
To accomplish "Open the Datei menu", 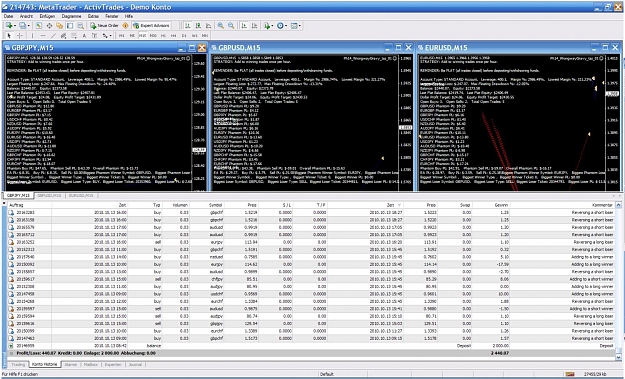I will tap(8, 16).
